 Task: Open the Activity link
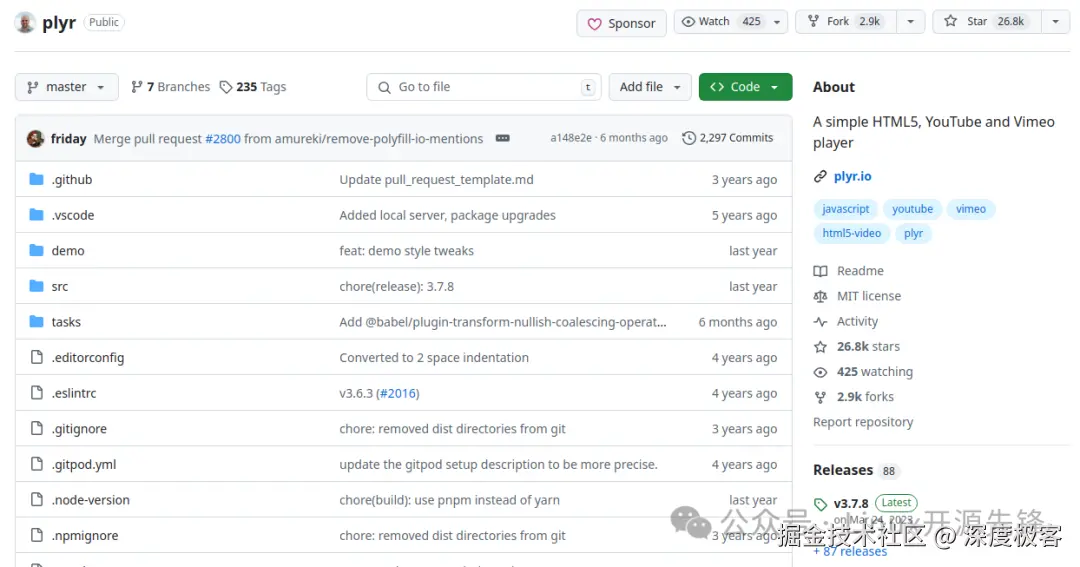[x=846, y=322]
